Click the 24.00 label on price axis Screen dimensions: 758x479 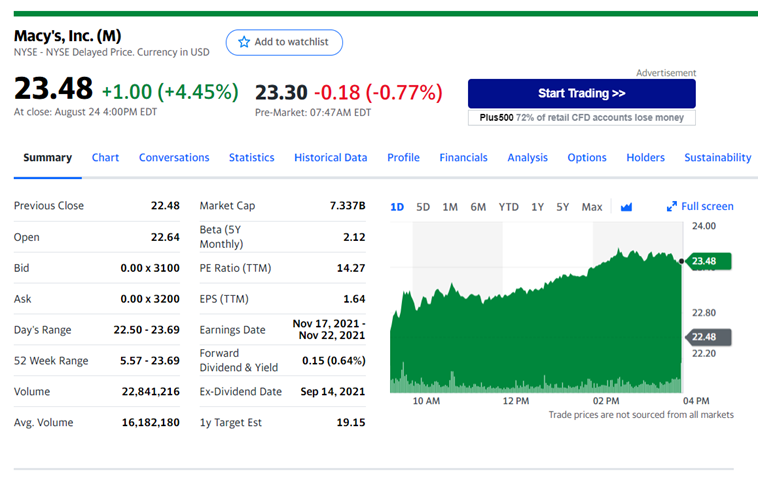(x=704, y=226)
